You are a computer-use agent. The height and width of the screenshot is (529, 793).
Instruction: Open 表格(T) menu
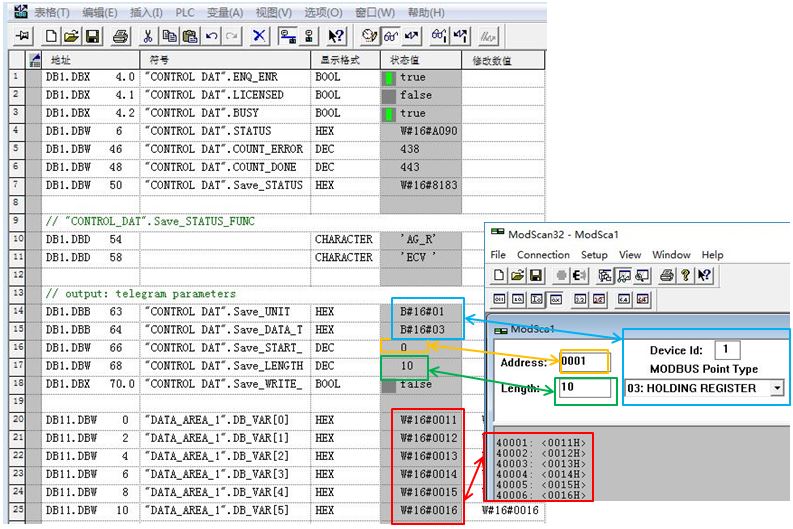tap(52, 12)
